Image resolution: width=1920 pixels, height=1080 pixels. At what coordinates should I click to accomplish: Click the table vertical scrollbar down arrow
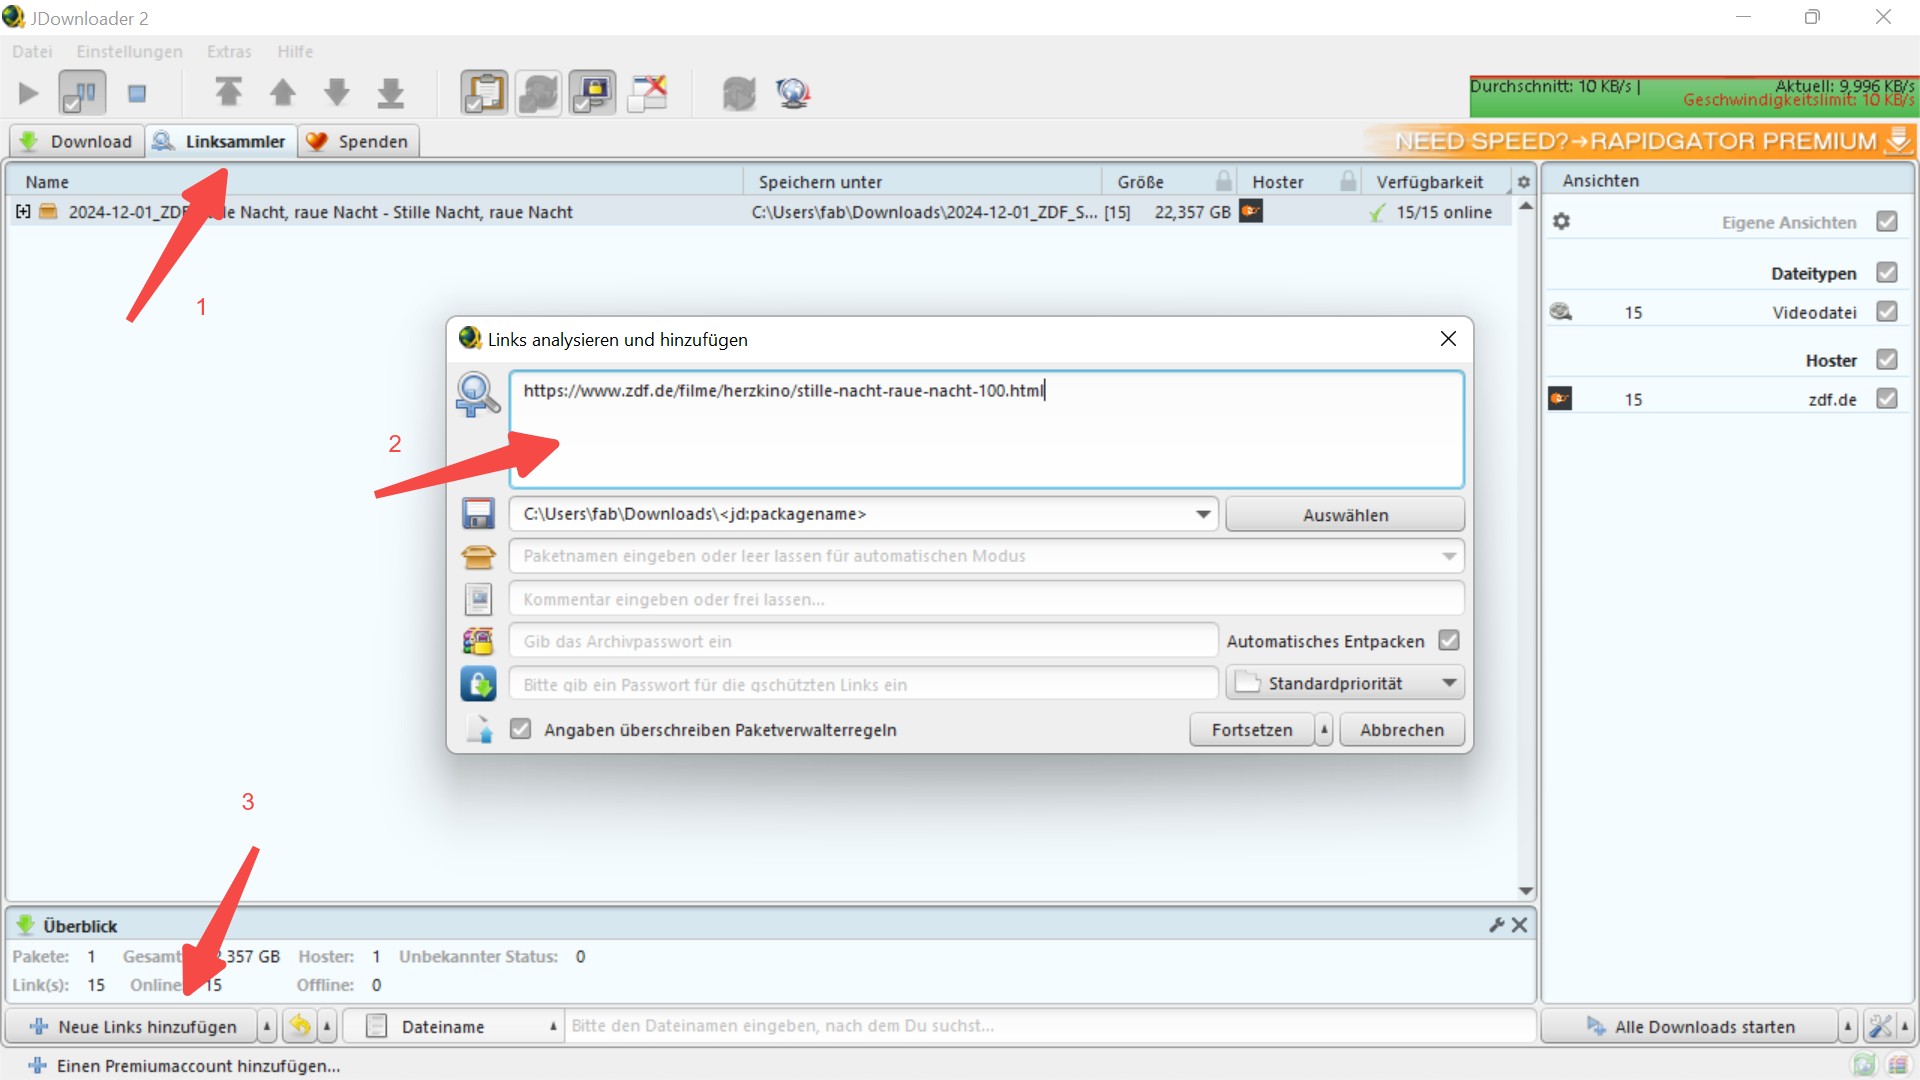tap(1525, 891)
